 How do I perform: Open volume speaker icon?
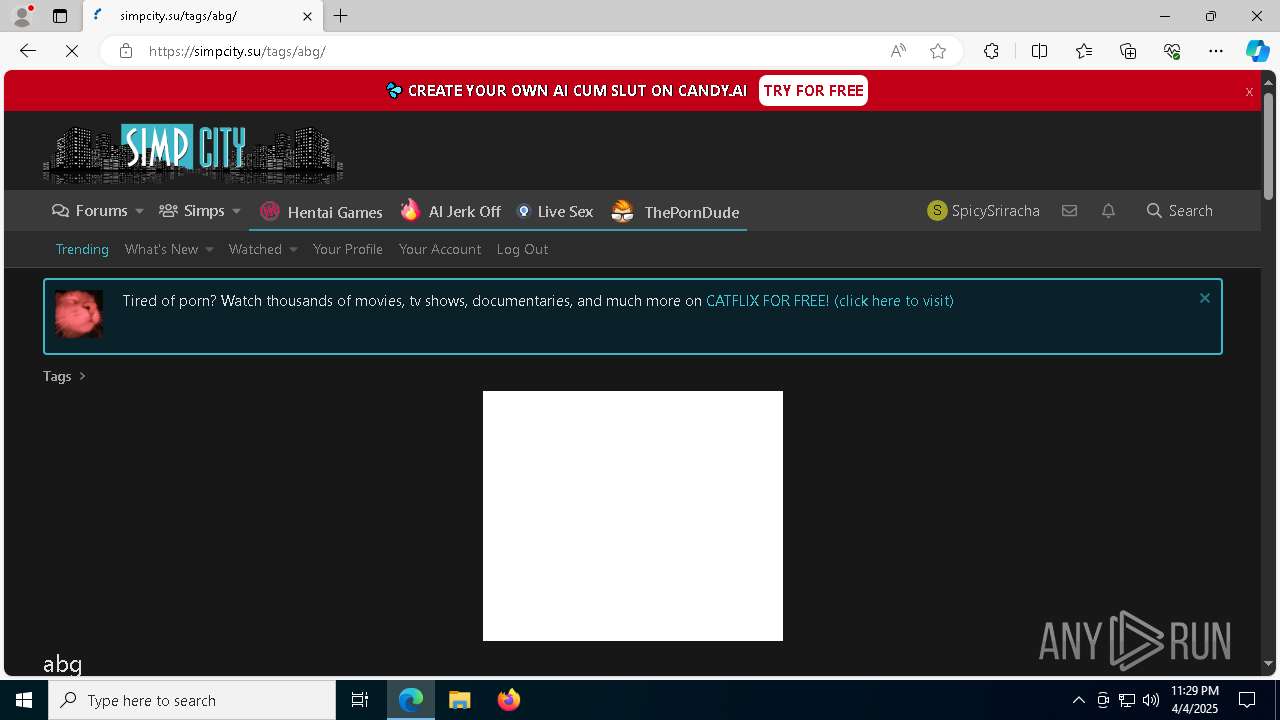point(1150,700)
